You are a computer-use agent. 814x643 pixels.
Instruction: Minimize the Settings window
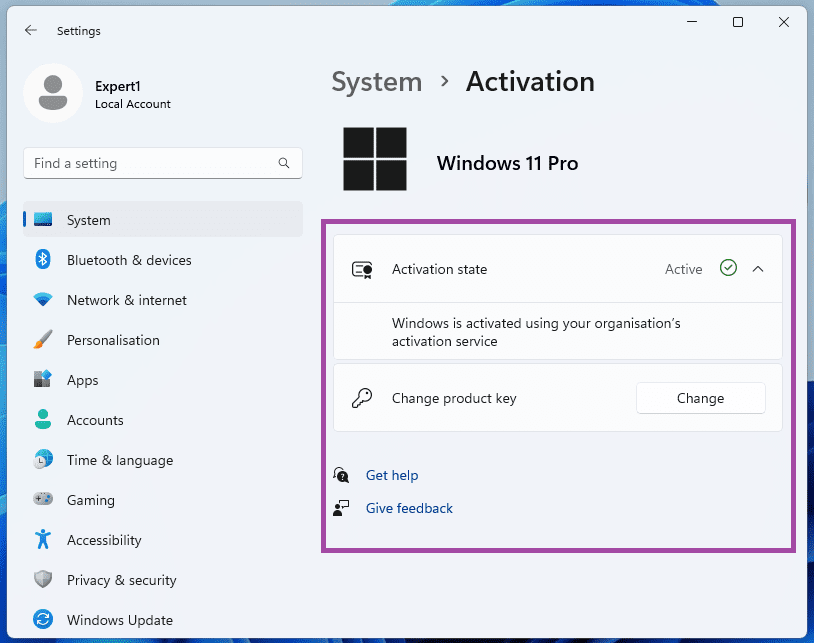point(691,22)
